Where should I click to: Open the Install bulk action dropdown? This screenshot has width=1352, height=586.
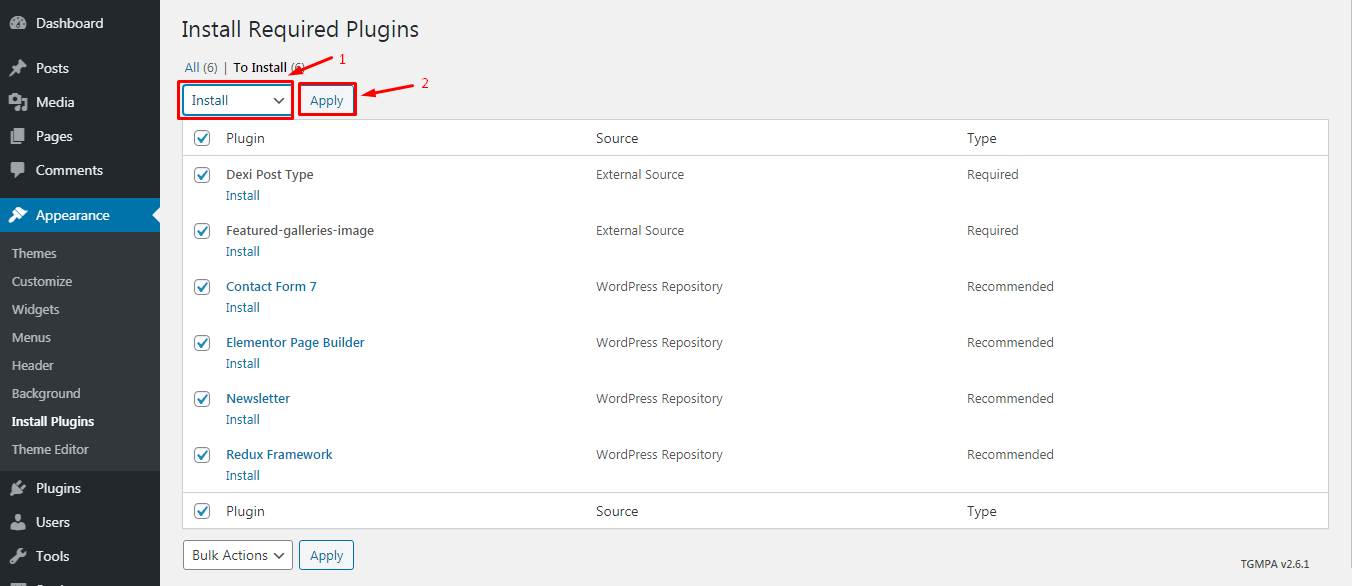click(238, 101)
